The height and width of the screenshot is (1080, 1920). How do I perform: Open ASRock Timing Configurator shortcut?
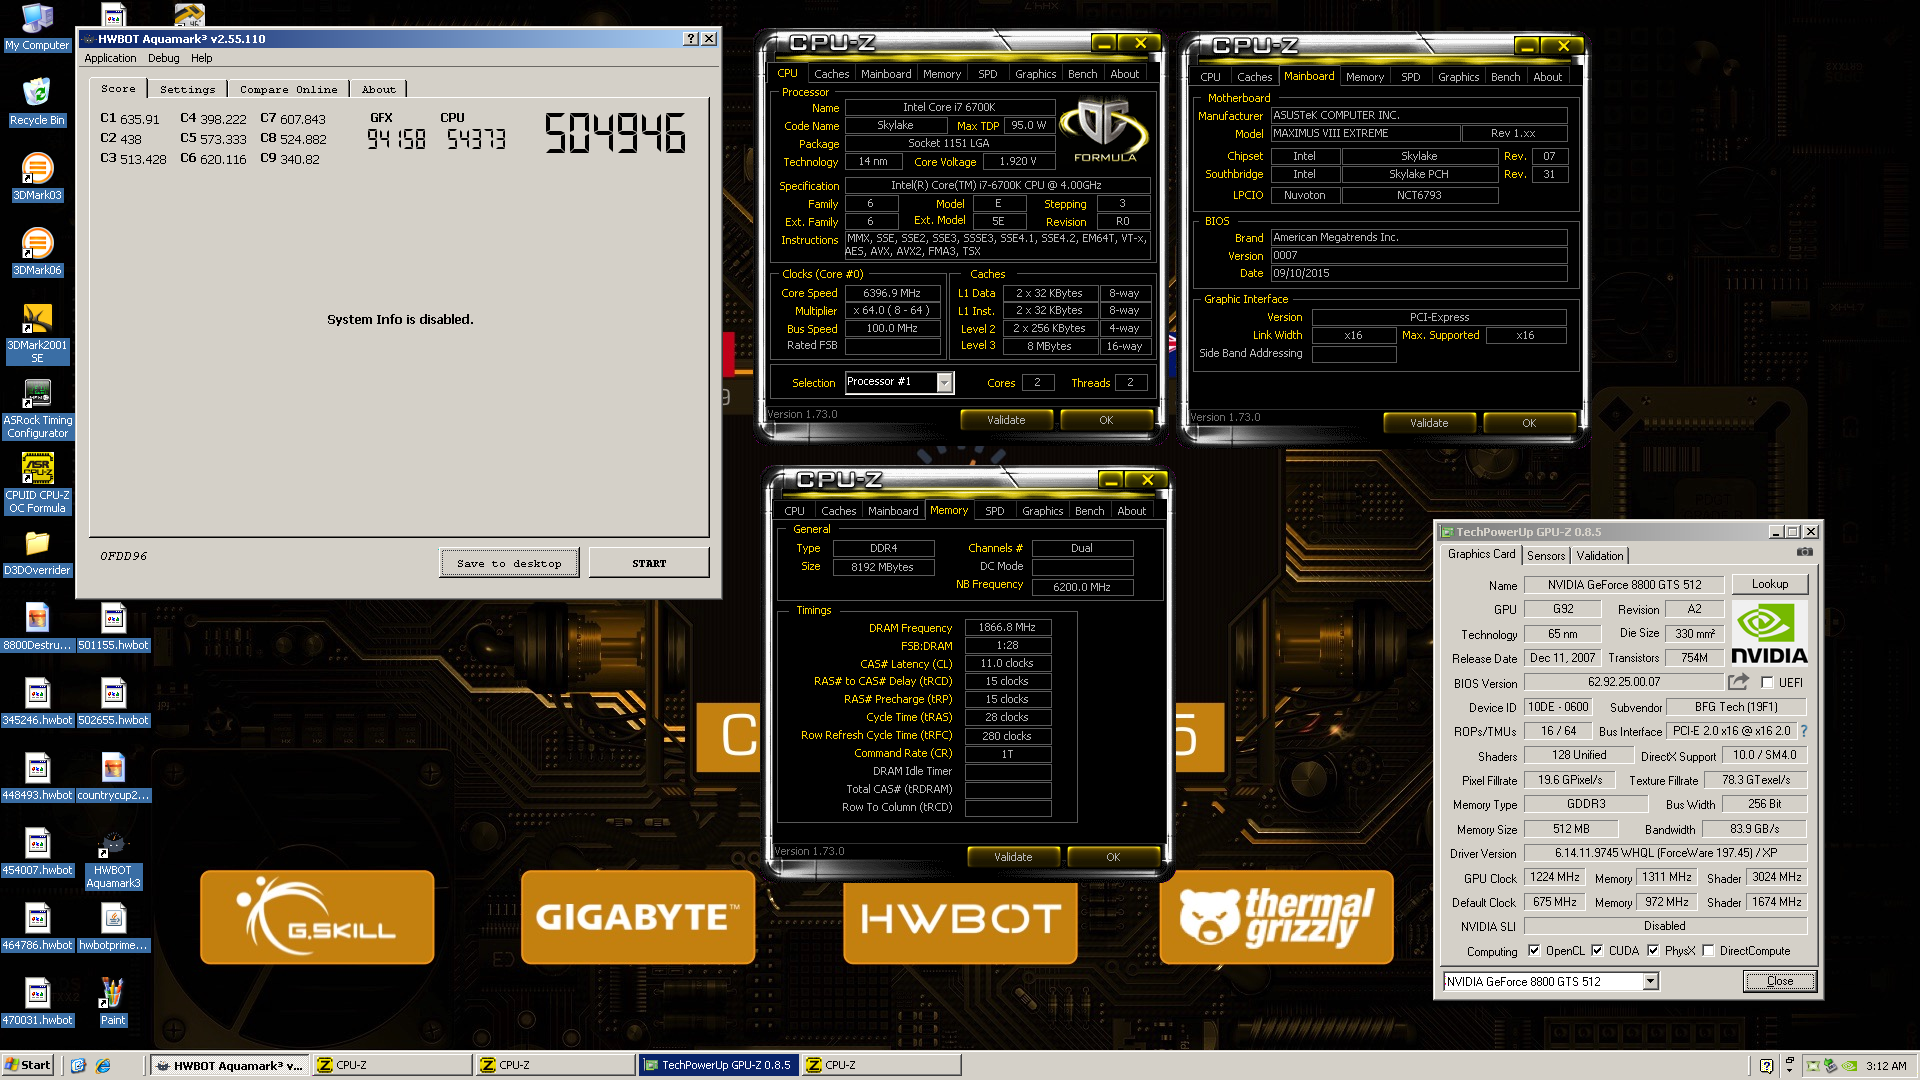(37, 408)
